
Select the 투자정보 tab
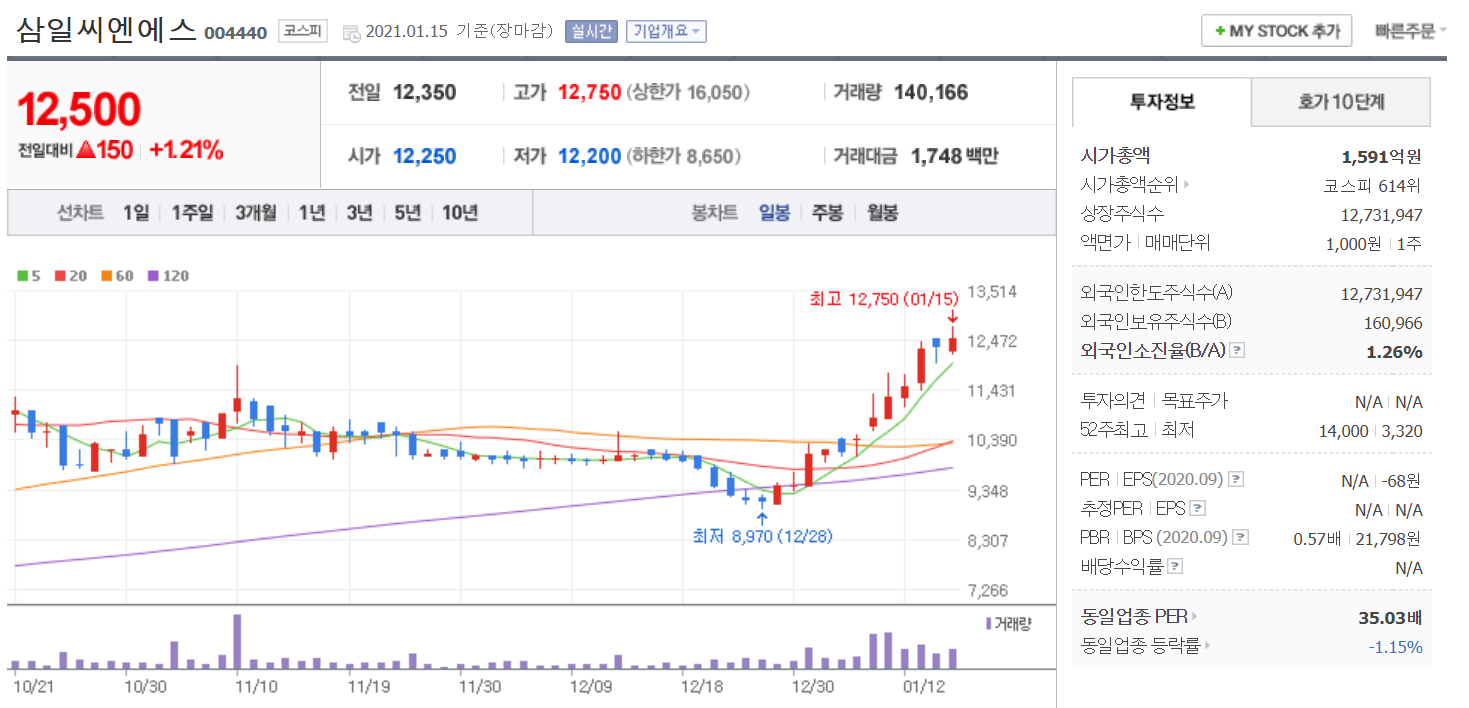(x=1162, y=102)
